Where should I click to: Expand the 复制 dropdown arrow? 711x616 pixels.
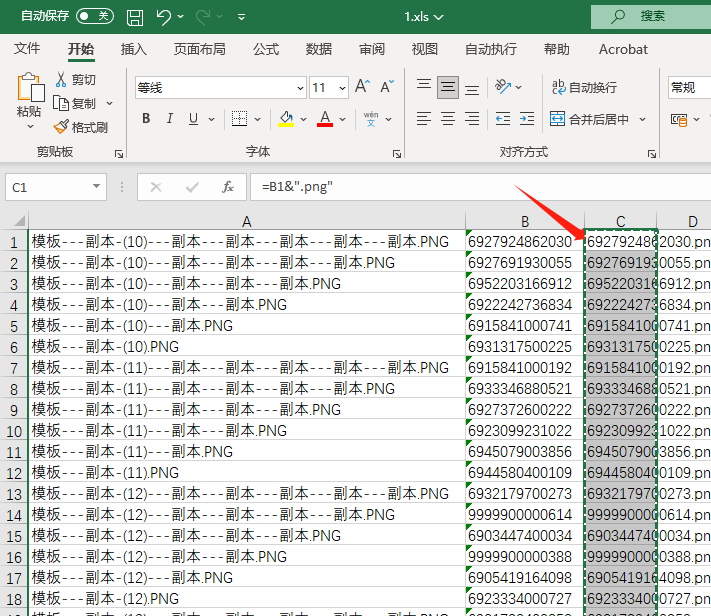(x=109, y=103)
